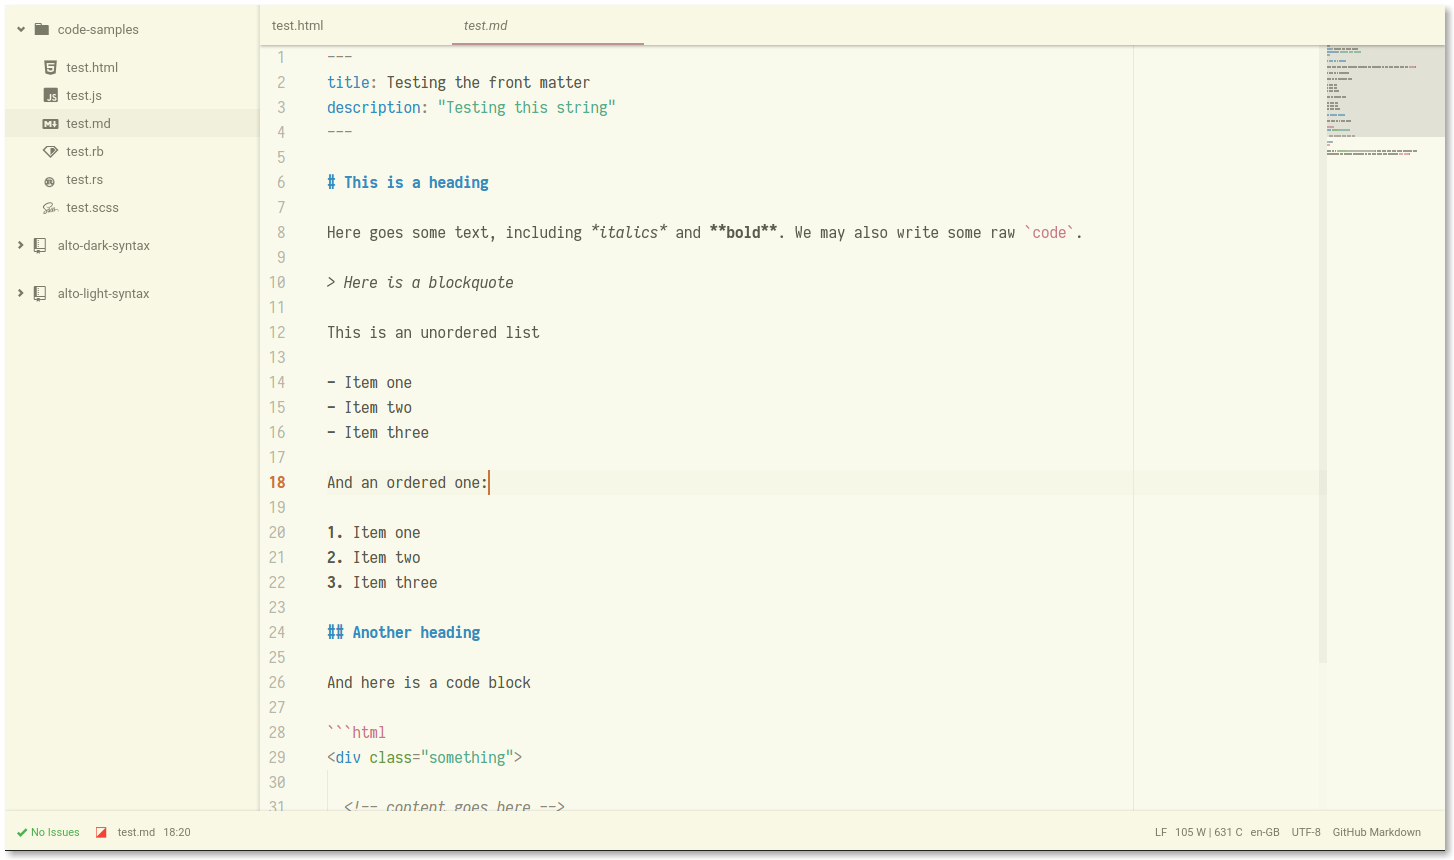Click the 105 W | 631 C word count
Screen dimensions: 1454x860
coord(1209,832)
